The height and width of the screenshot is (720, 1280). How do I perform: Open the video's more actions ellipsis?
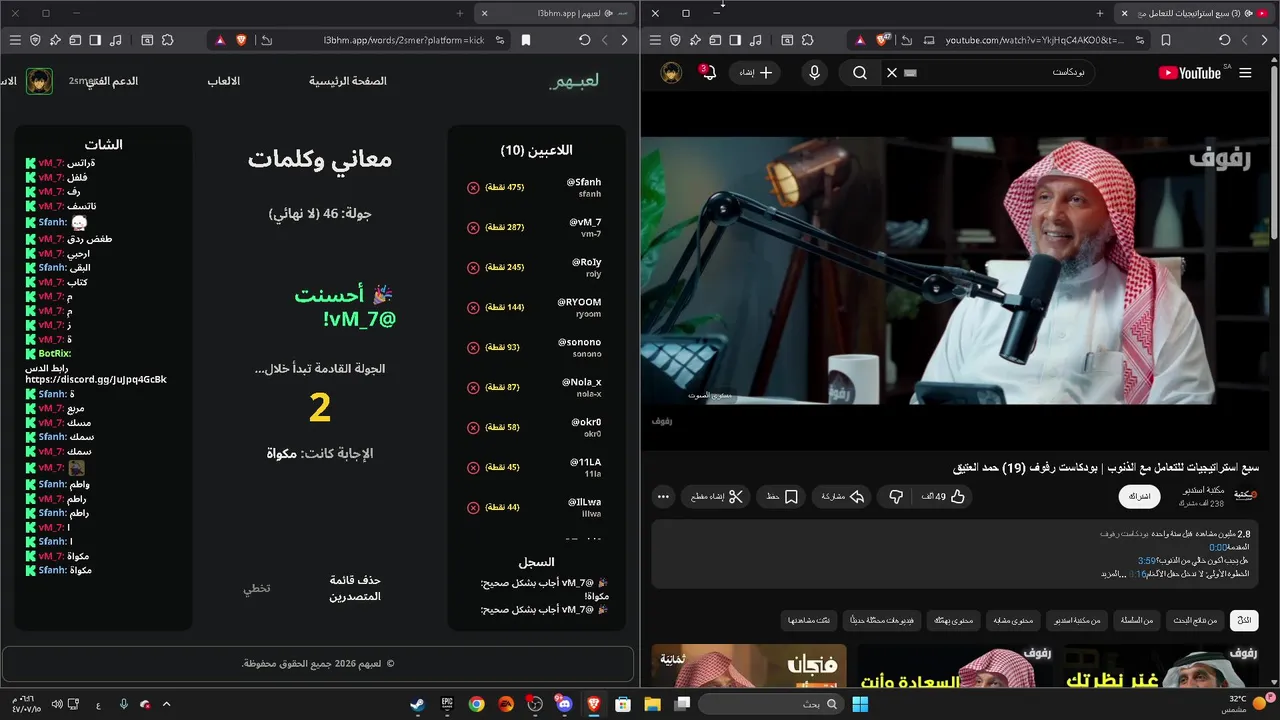point(663,497)
